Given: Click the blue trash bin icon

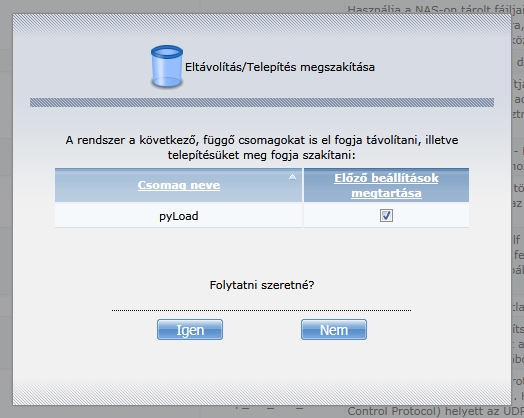Looking at the screenshot, I should 166,67.
